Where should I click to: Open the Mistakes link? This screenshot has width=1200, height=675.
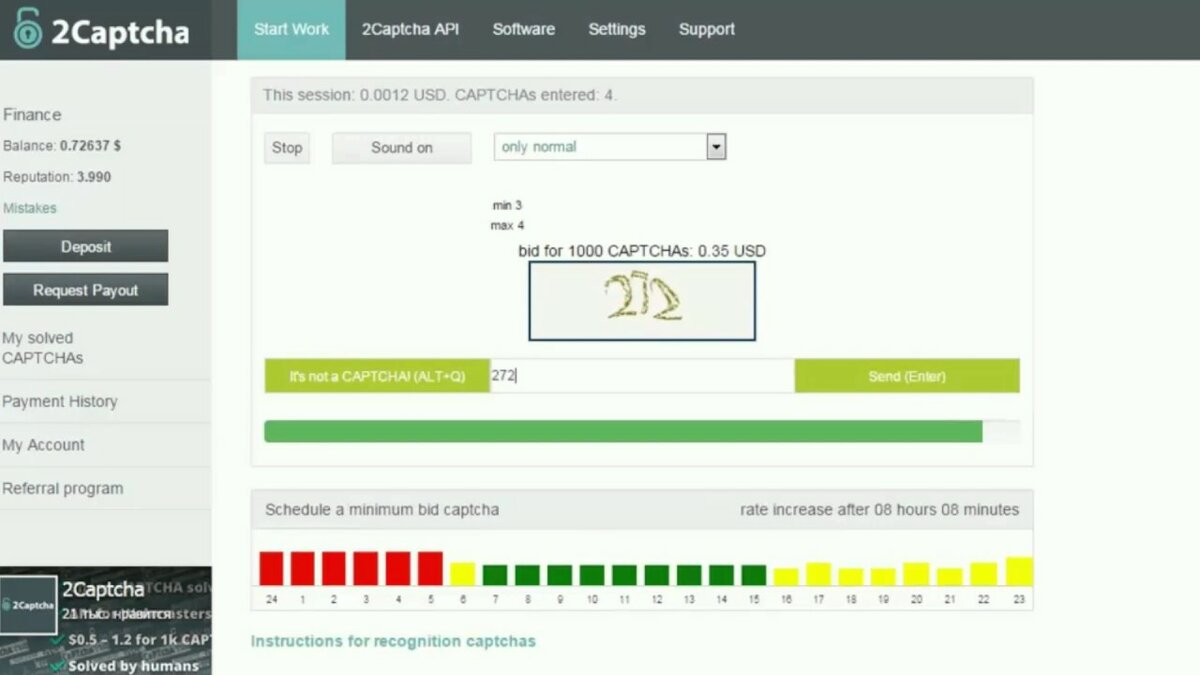point(28,208)
